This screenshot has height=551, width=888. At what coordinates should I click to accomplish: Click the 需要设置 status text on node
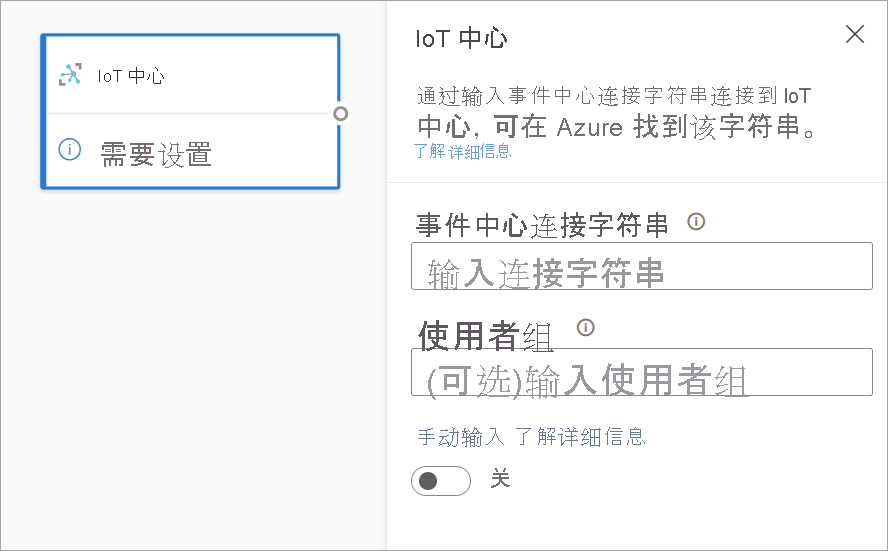pos(156,154)
